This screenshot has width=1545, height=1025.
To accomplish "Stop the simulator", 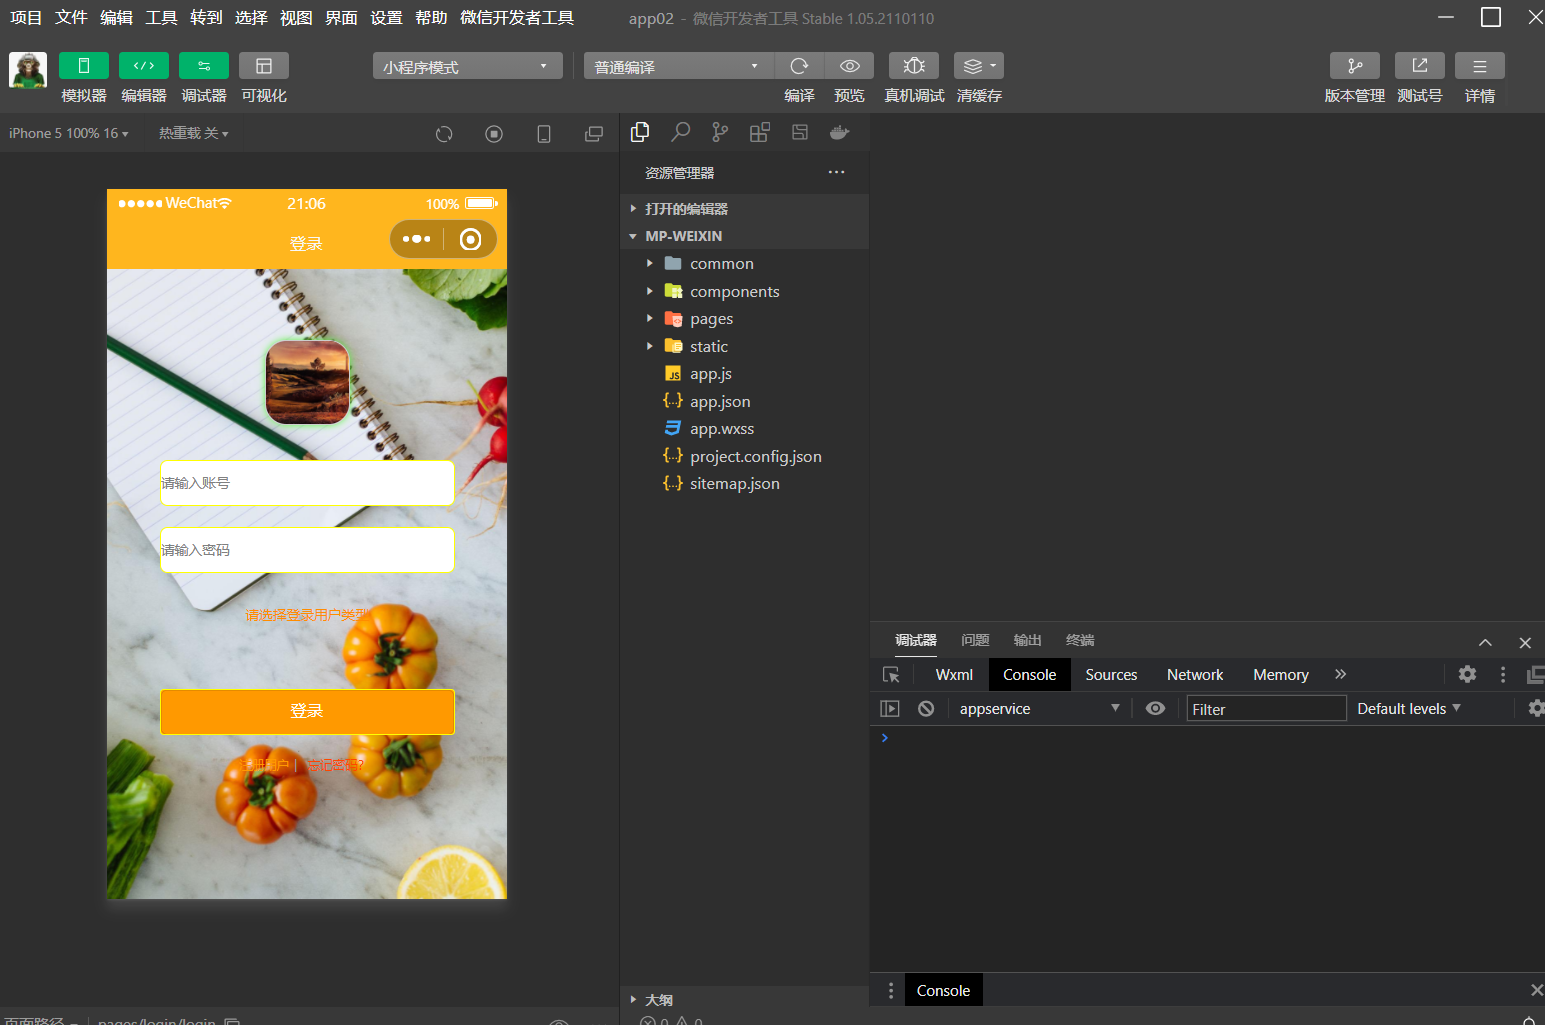I will 494,134.
